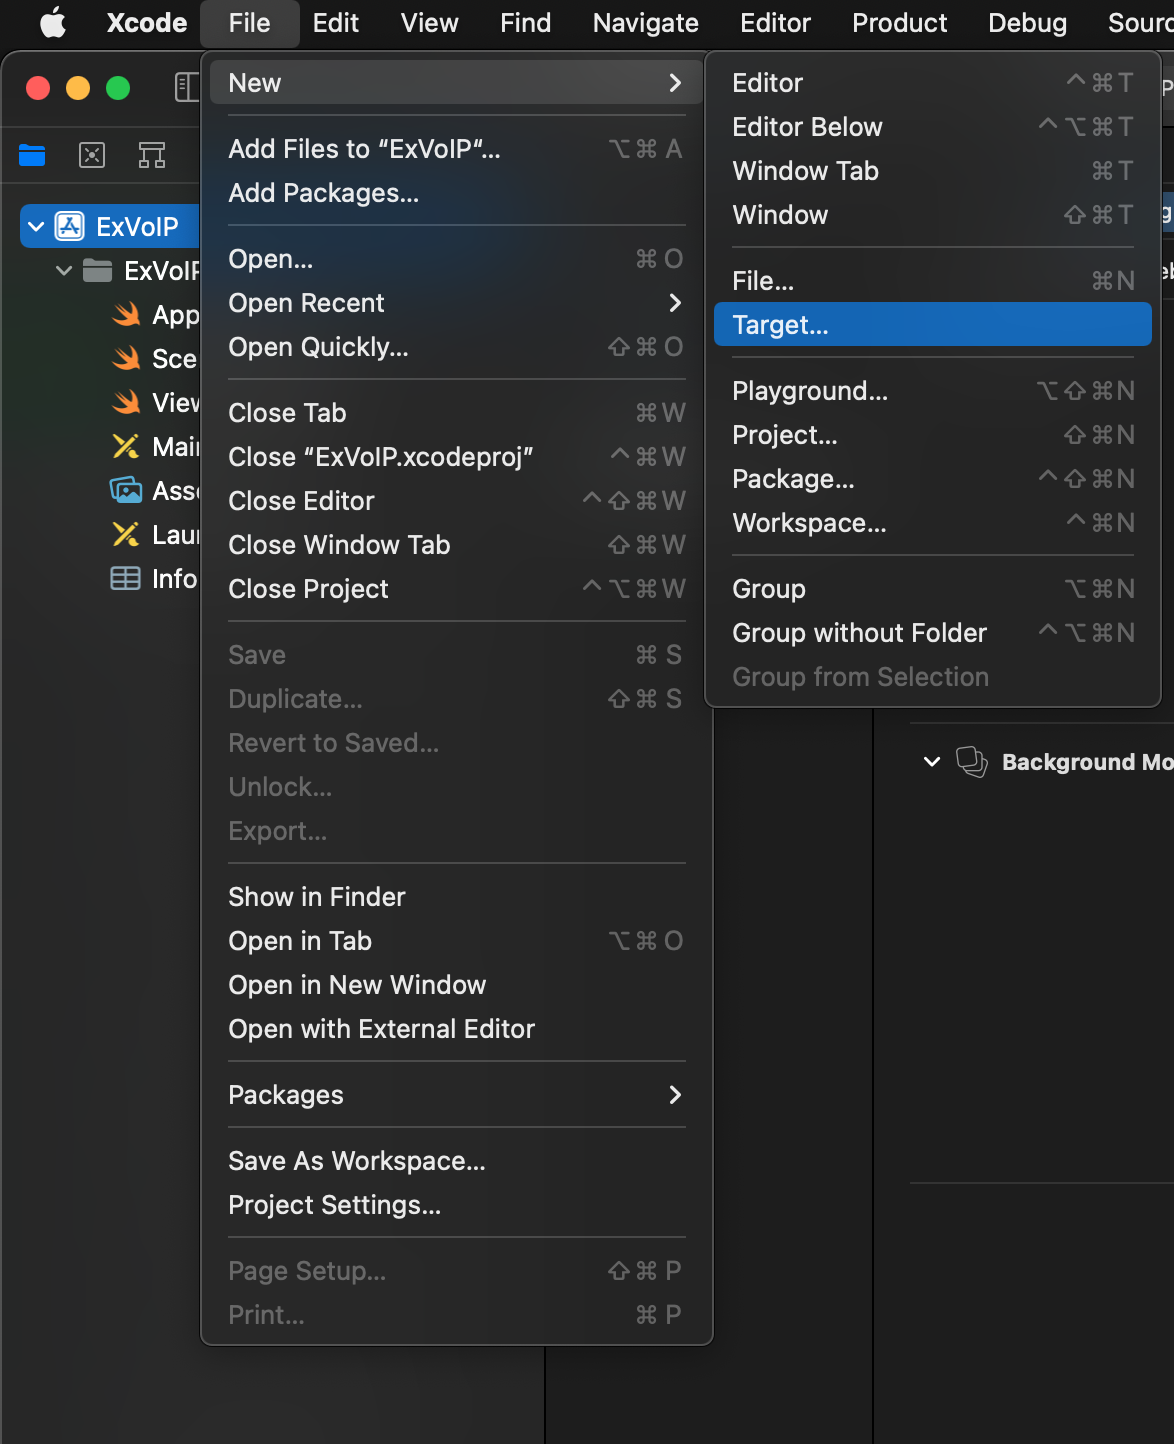Select the Info plist table icon
The height and width of the screenshot is (1444, 1174).
click(x=125, y=578)
